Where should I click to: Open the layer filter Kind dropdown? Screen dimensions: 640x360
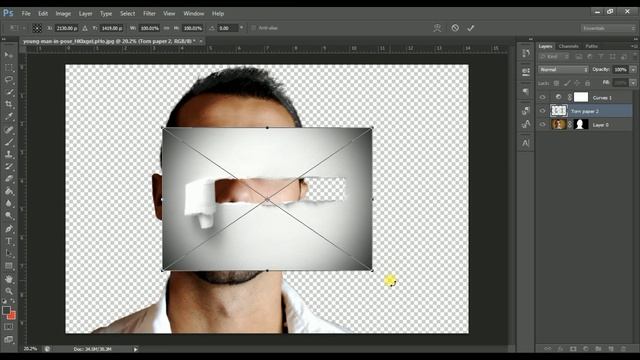click(x=554, y=57)
